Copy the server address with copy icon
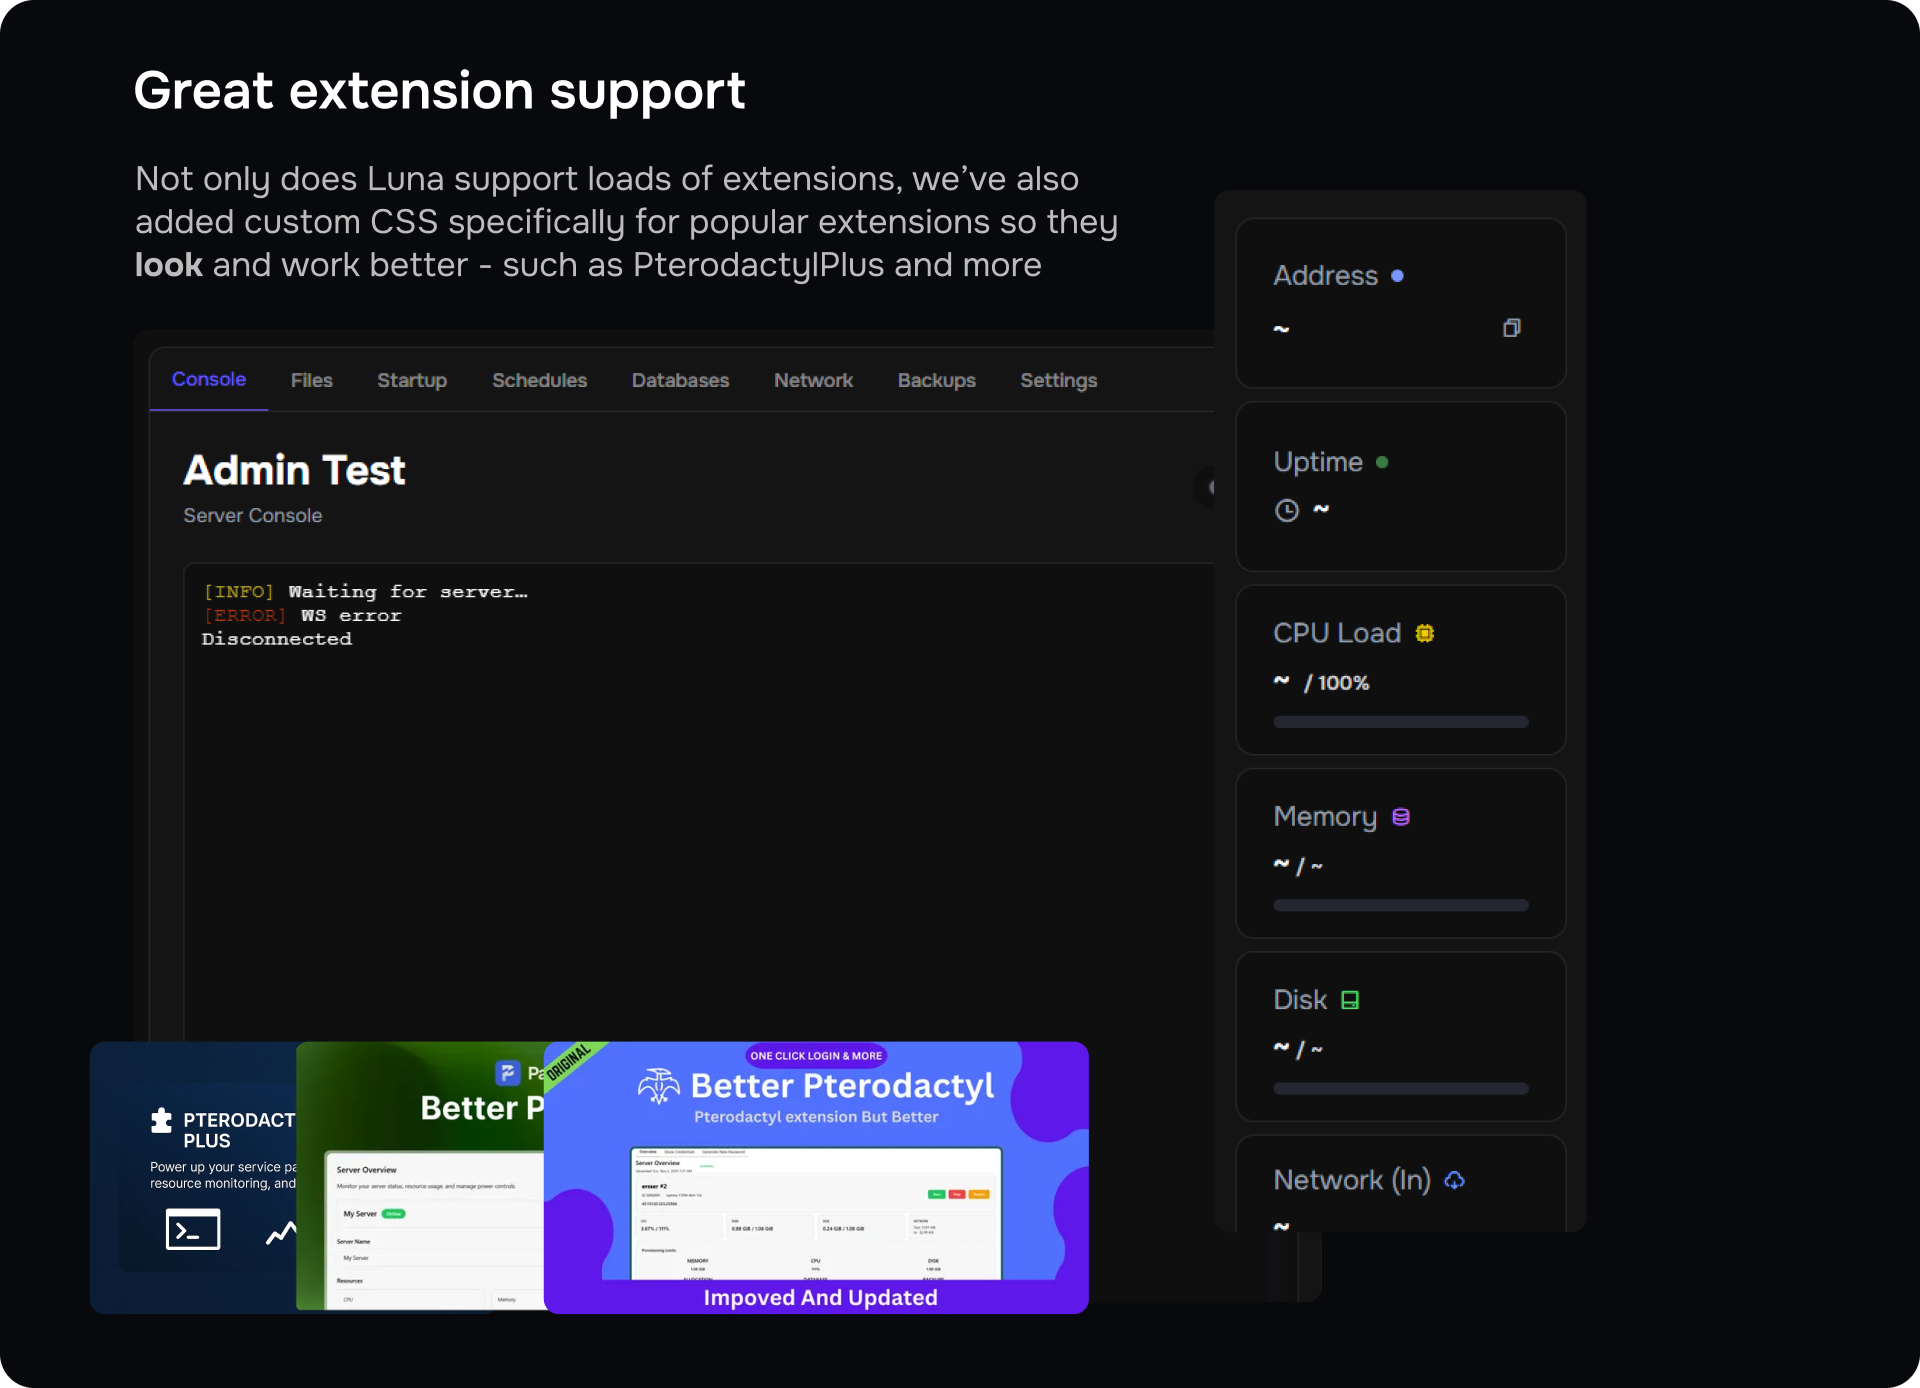 pos(1511,328)
